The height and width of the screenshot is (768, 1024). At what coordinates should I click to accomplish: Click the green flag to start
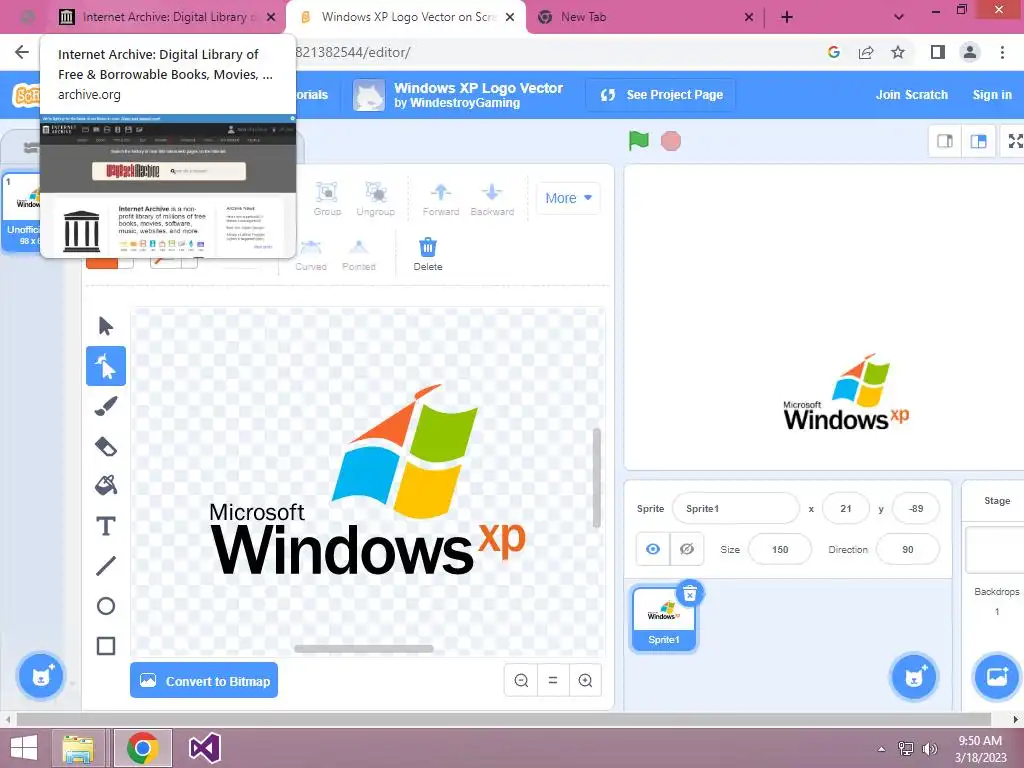click(x=639, y=140)
